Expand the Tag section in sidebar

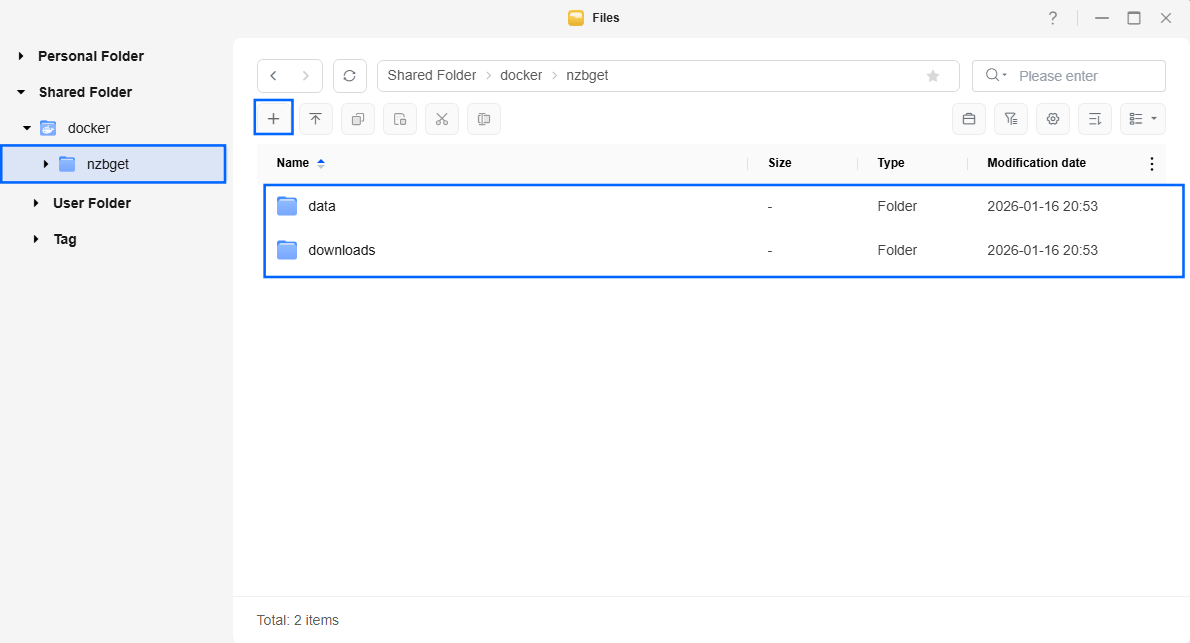click(36, 239)
